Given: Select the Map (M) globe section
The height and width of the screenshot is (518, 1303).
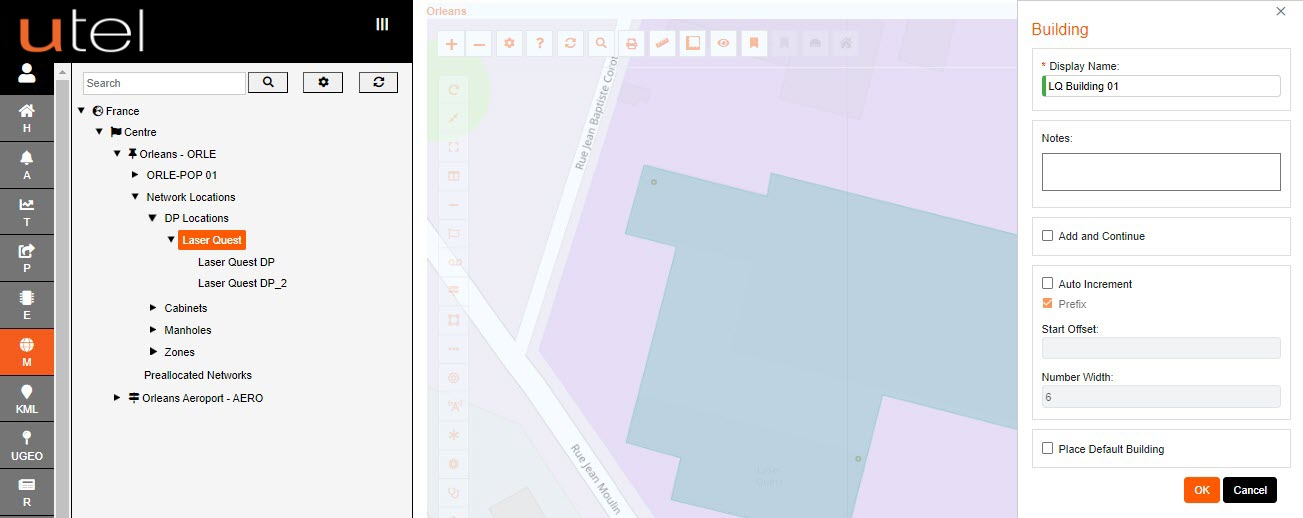Looking at the screenshot, I should [x=27, y=352].
